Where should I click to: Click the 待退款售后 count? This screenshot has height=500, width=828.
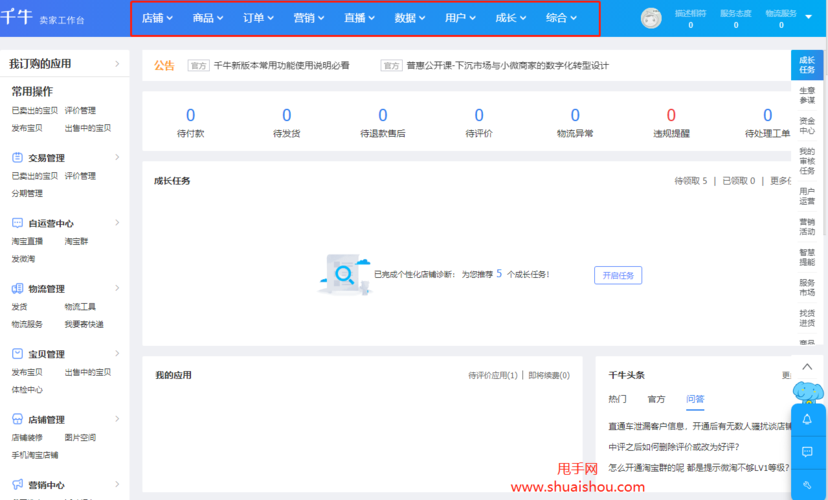pyautogui.click(x=383, y=115)
